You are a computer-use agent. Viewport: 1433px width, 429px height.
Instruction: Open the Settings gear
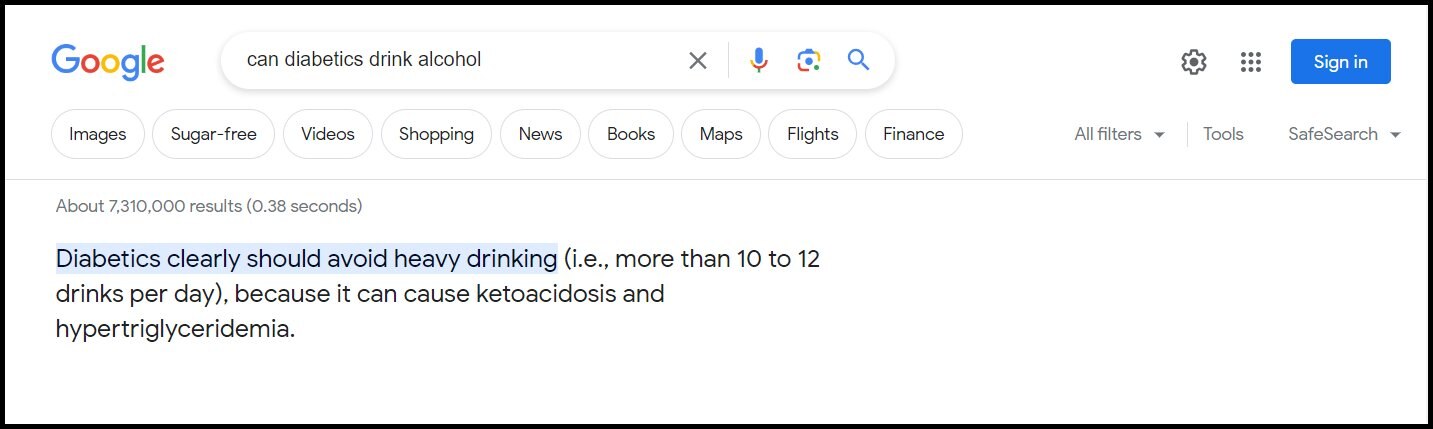tap(1193, 62)
